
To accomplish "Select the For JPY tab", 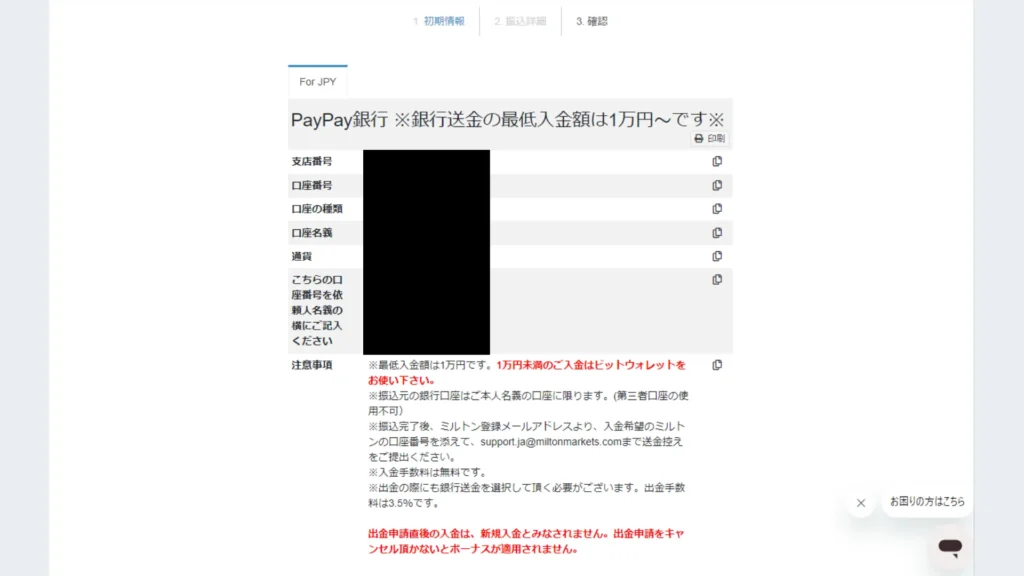I will tap(317, 82).
